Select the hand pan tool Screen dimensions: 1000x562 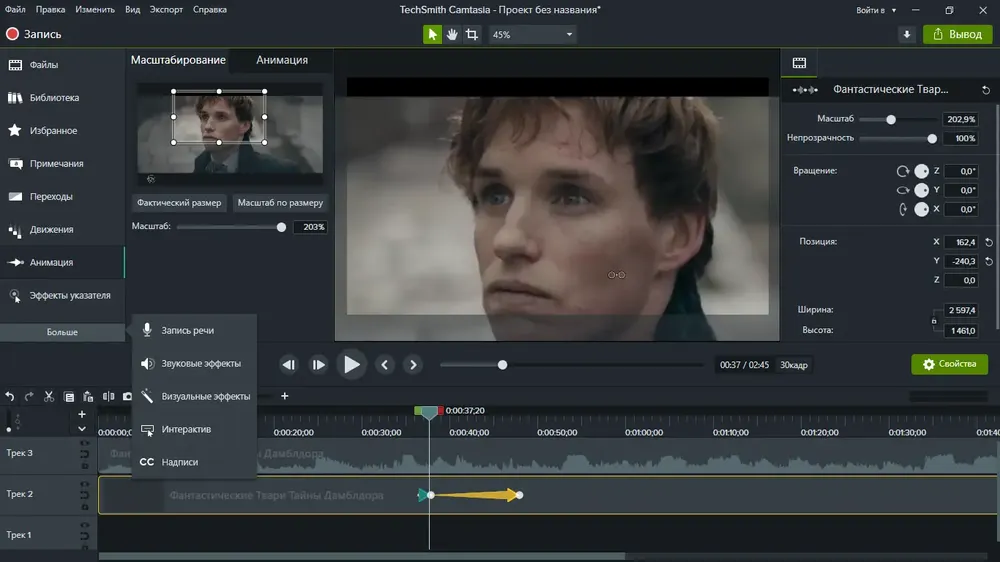pyautogui.click(x=452, y=34)
